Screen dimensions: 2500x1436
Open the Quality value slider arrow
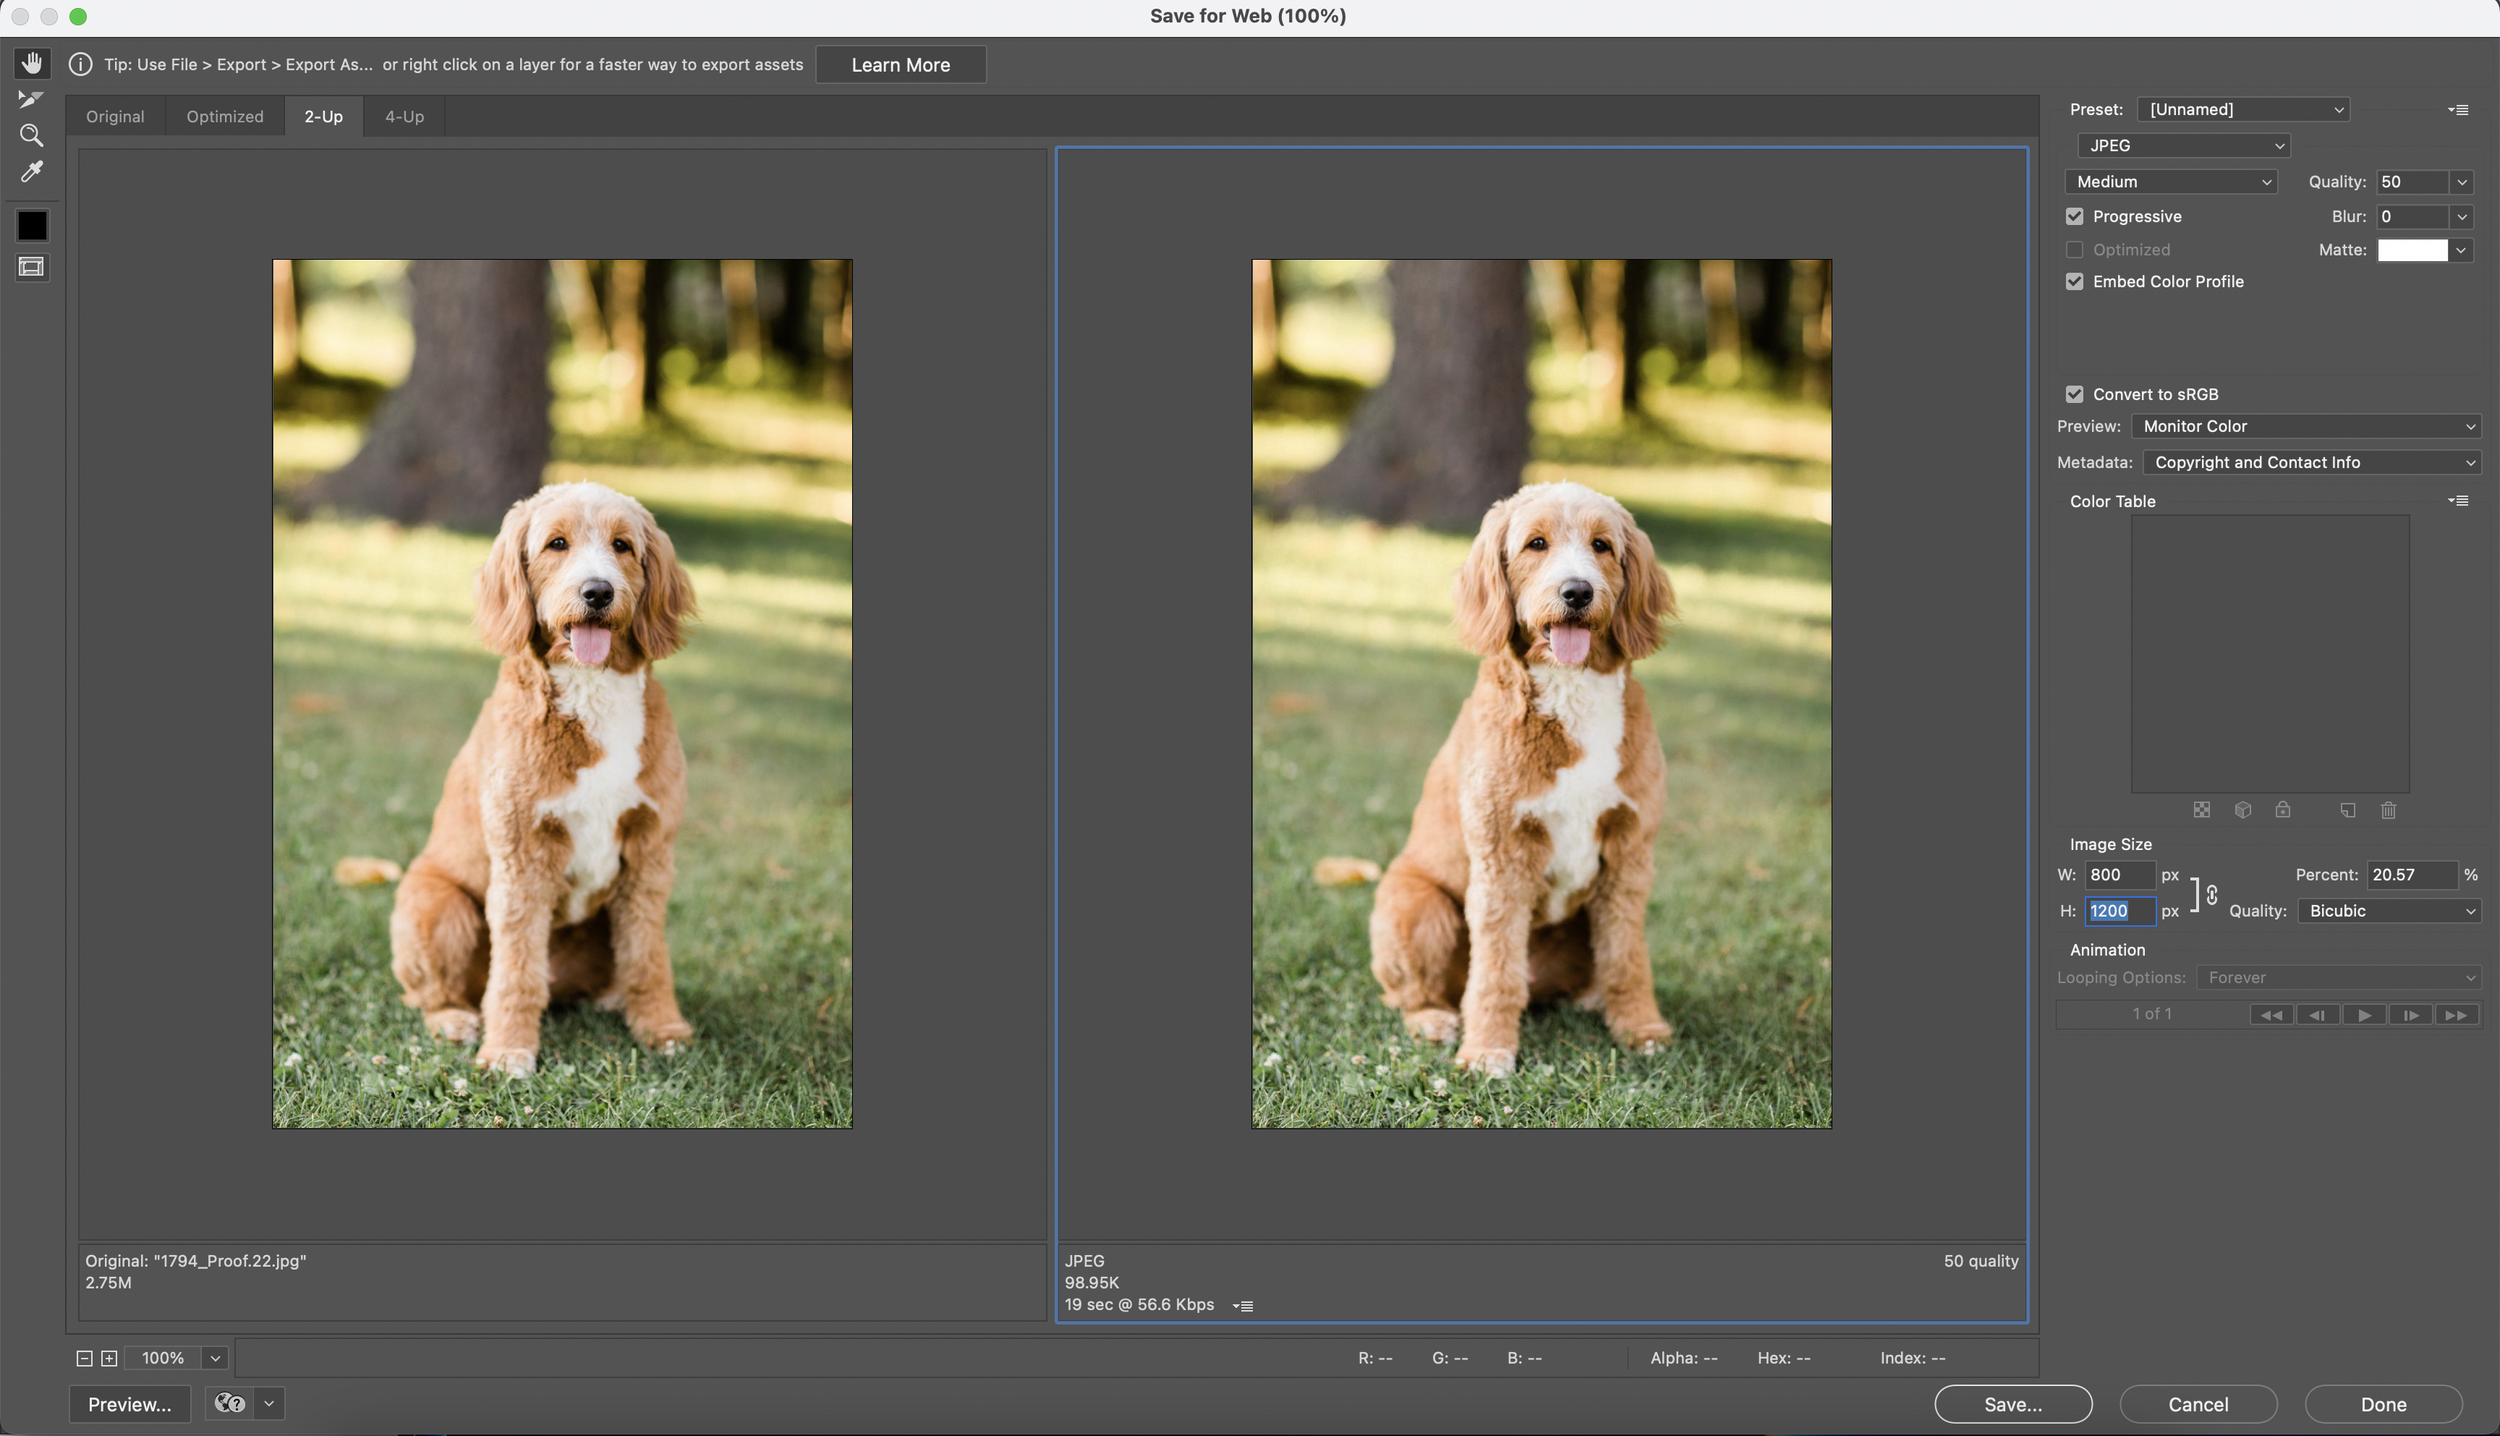(2462, 182)
